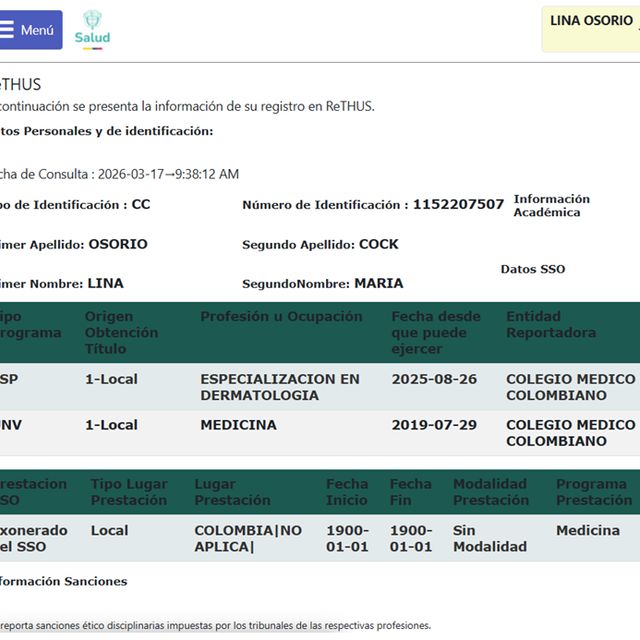The height and width of the screenshot is (640, 640).
Task: Select the Información Académica section
Action: click(551, 205)
